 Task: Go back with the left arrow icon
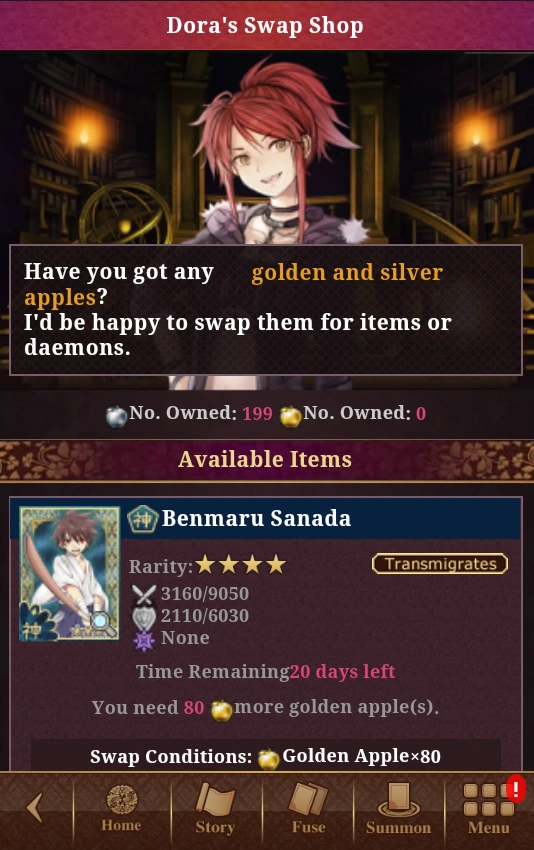(x=35, y=808)
